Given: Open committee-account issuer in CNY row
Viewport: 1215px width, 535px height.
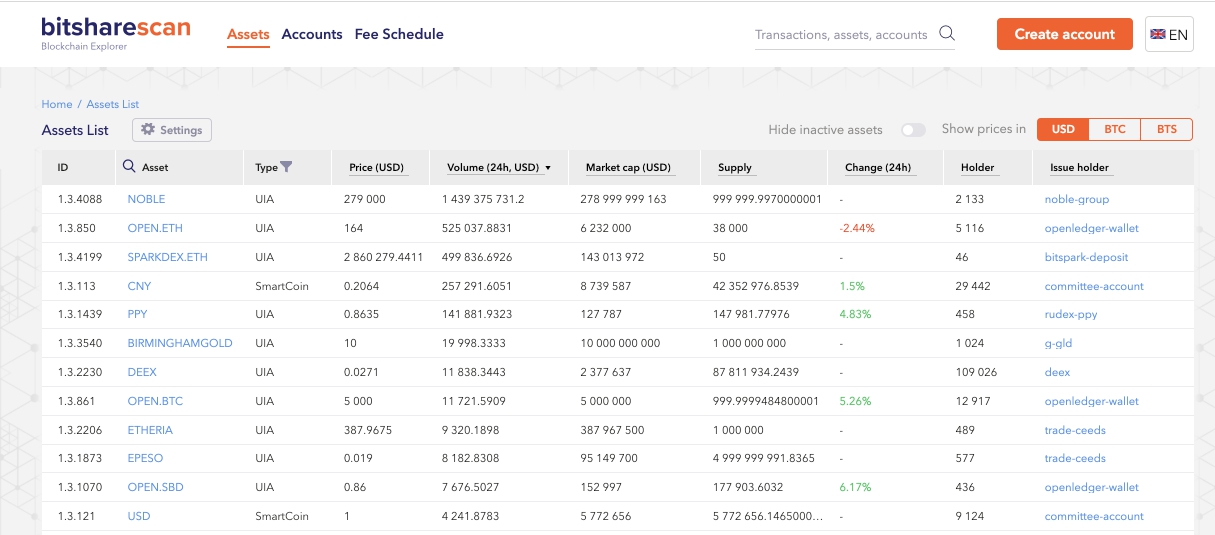Looking at the screenshot, I should (x=1094, y=286).
